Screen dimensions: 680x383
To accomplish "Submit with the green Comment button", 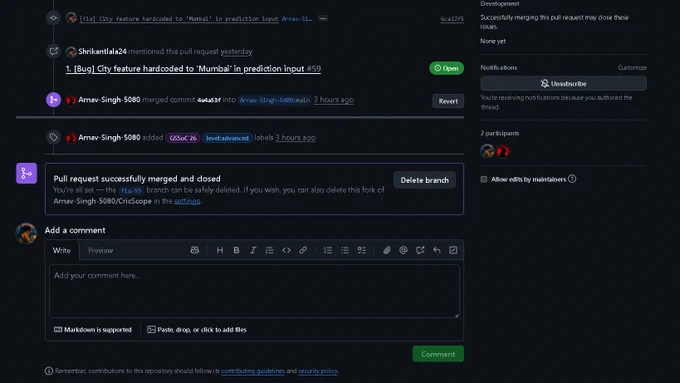I will [438, 354].
